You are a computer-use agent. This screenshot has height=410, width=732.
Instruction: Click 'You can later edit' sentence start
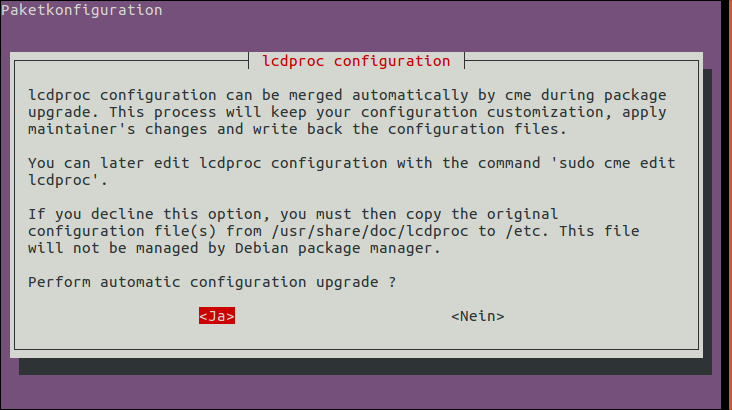[109, 163]
